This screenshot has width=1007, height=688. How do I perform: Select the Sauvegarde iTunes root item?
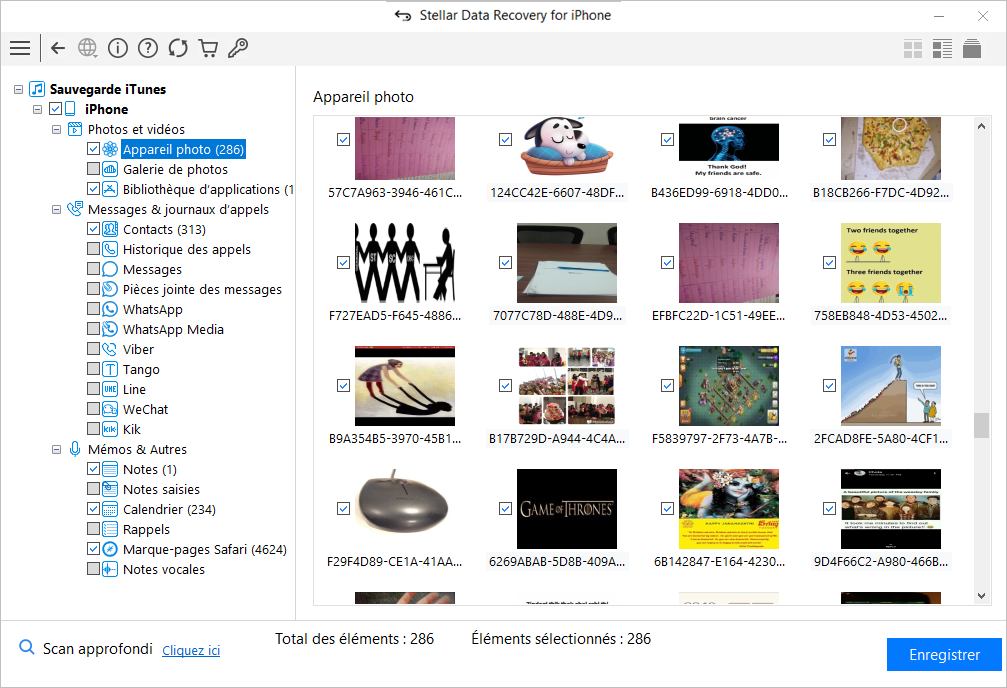[x=108, y=89]
